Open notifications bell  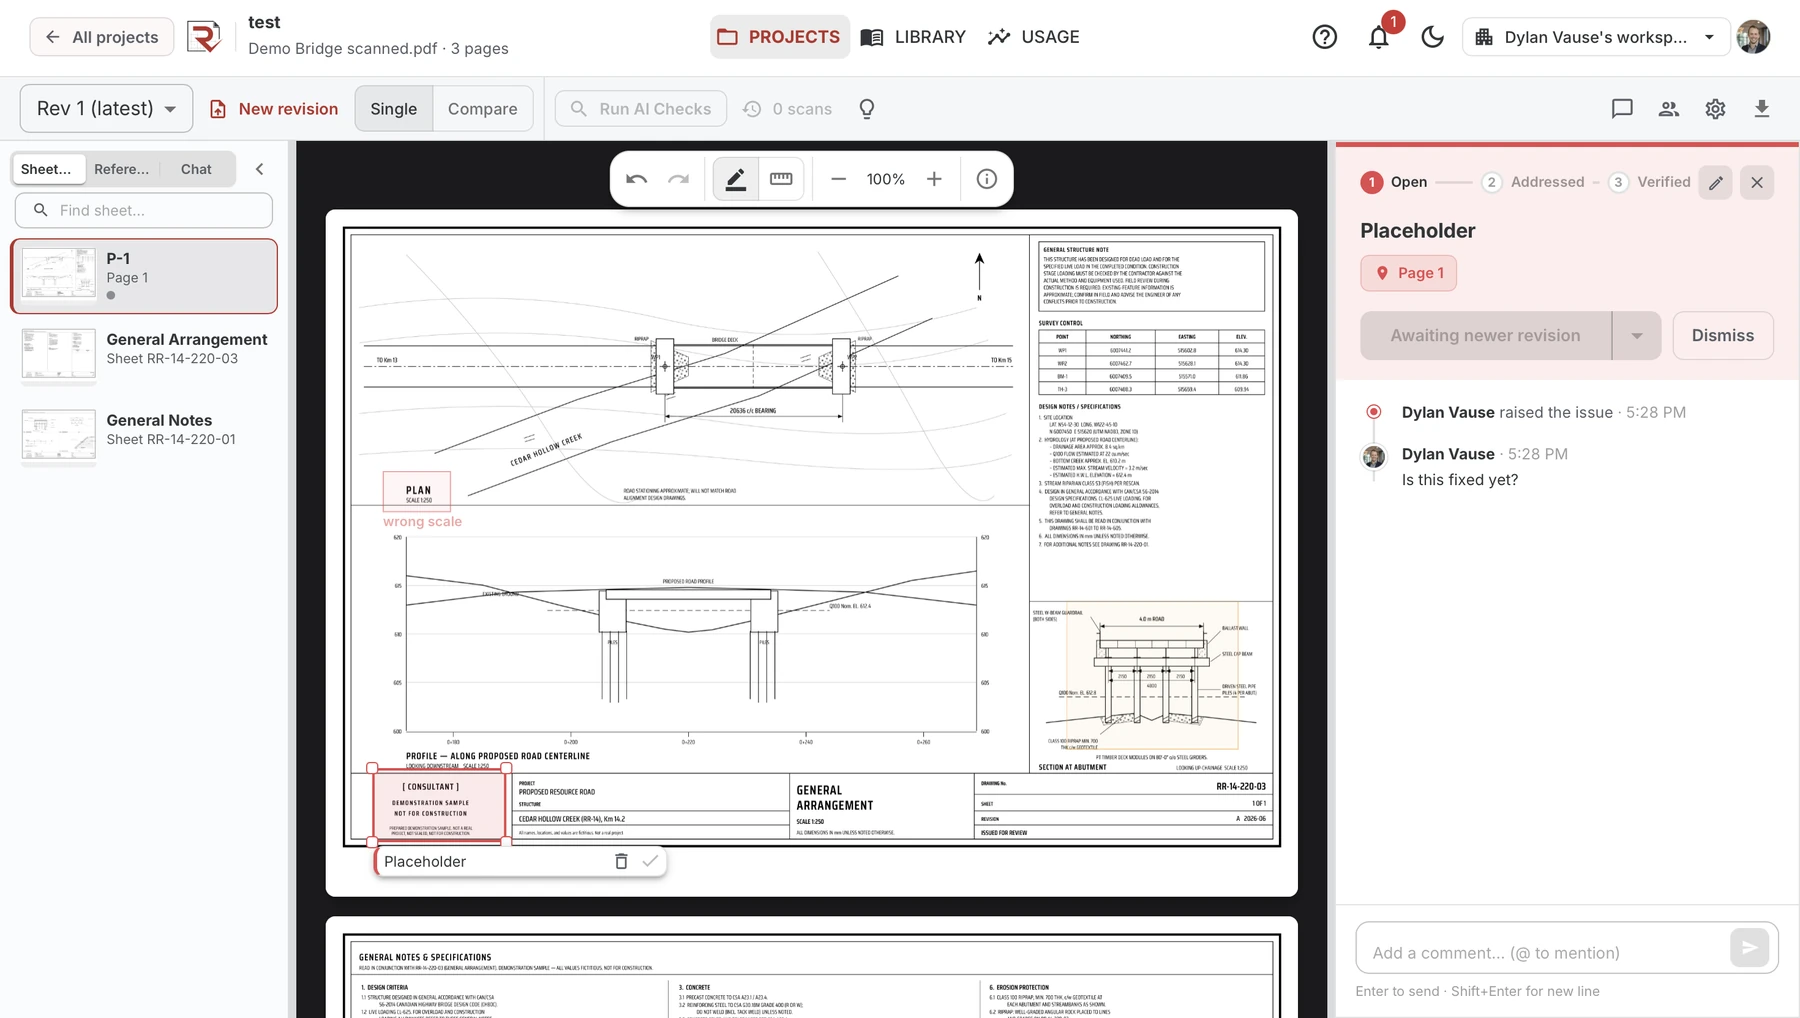pyautogui.click(x=1379, y=37)
